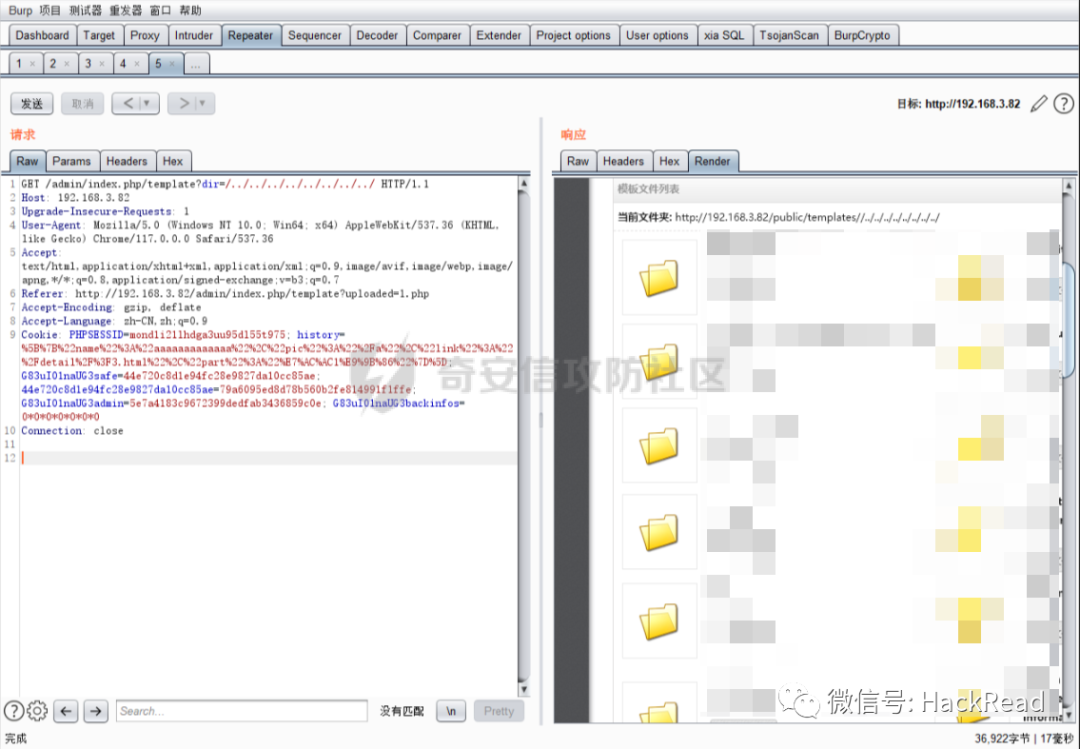Click the pencil edit target icon

click(1039, 104)
